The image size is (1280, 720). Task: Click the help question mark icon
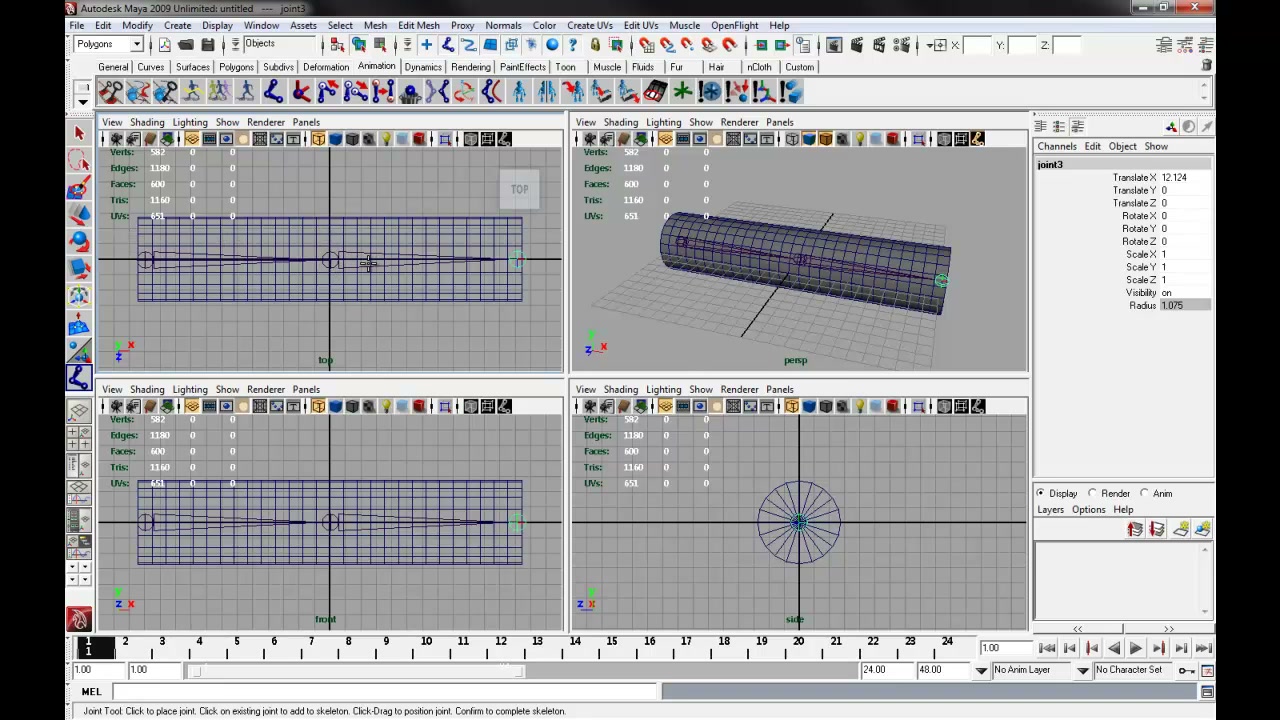[x=573, y=45]
